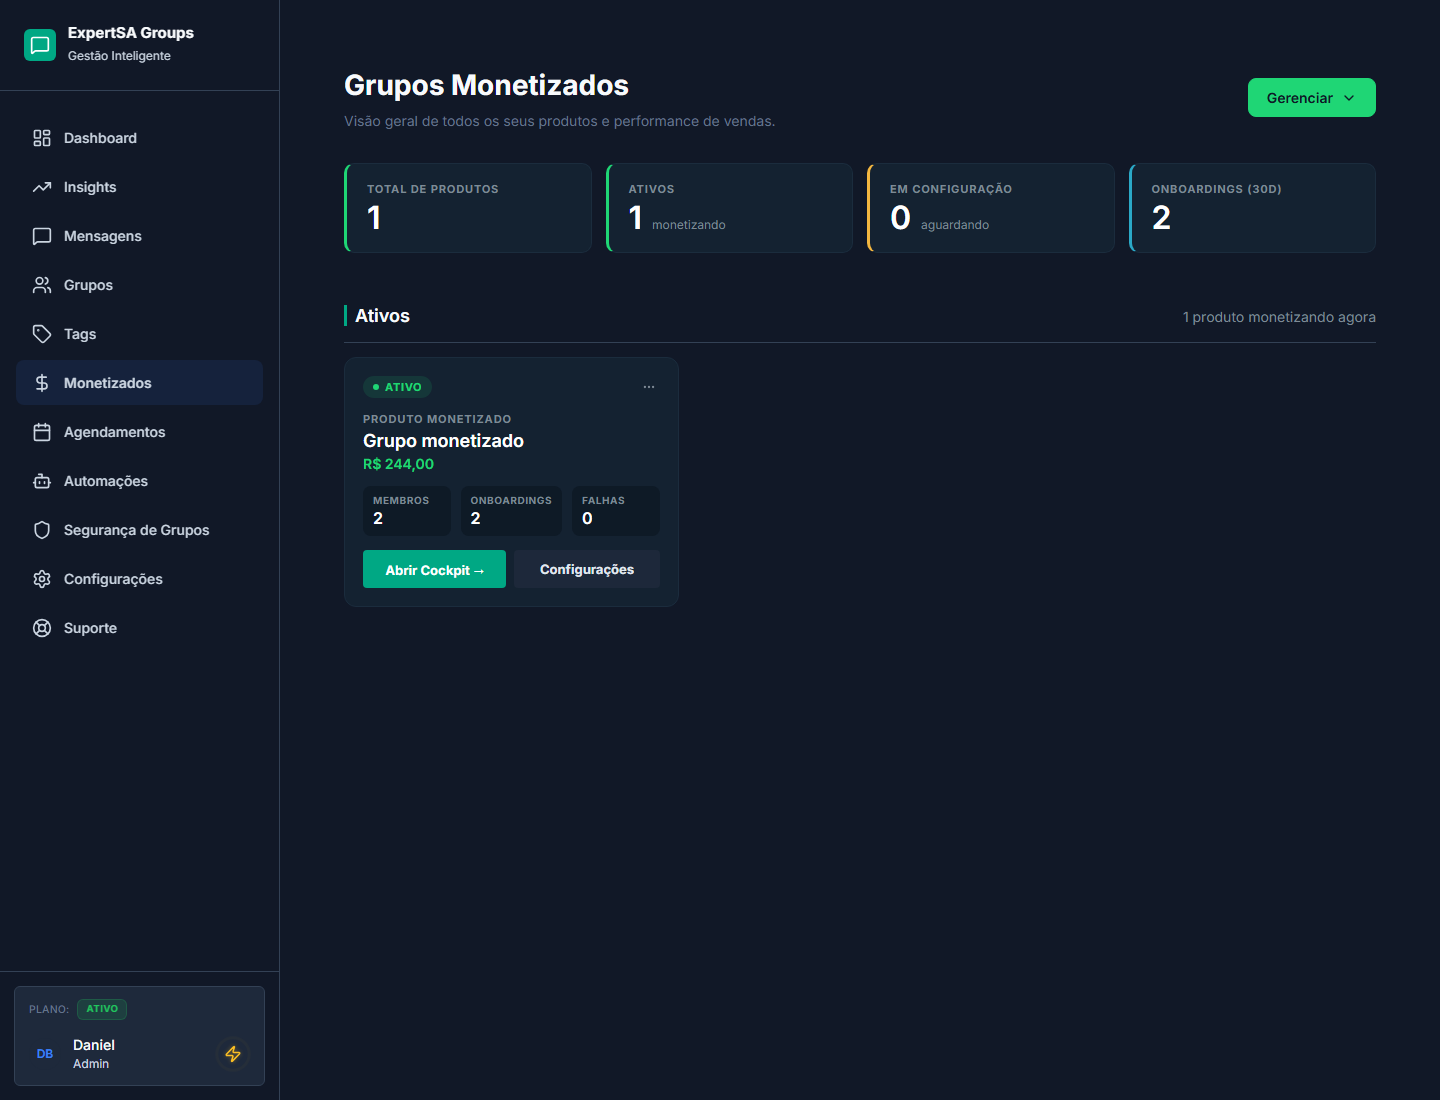Open Mensagens from the sidebar
Screen dimensions: 1440x1100
139,236
